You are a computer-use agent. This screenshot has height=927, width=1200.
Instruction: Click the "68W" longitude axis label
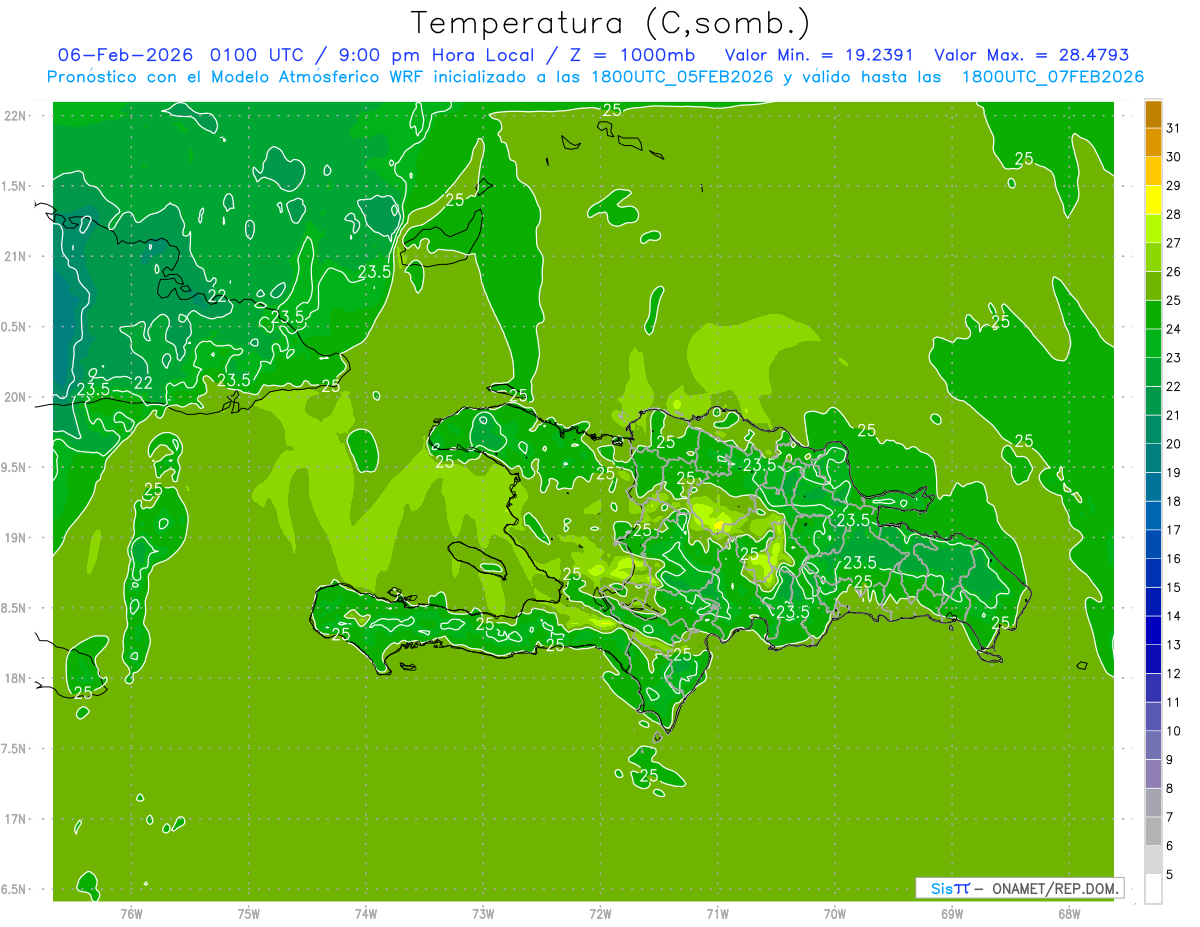(x=1069, y=913)
